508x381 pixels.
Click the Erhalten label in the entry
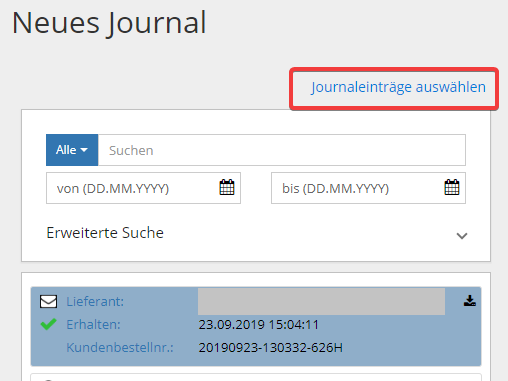click(x=93, y=325)
